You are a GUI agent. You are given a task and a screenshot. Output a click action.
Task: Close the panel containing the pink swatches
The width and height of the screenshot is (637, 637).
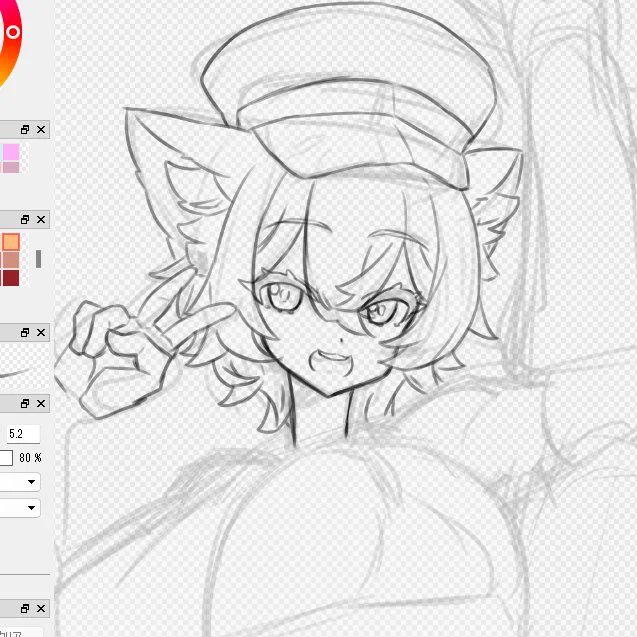pyautogui.click(x=41, y=130)
